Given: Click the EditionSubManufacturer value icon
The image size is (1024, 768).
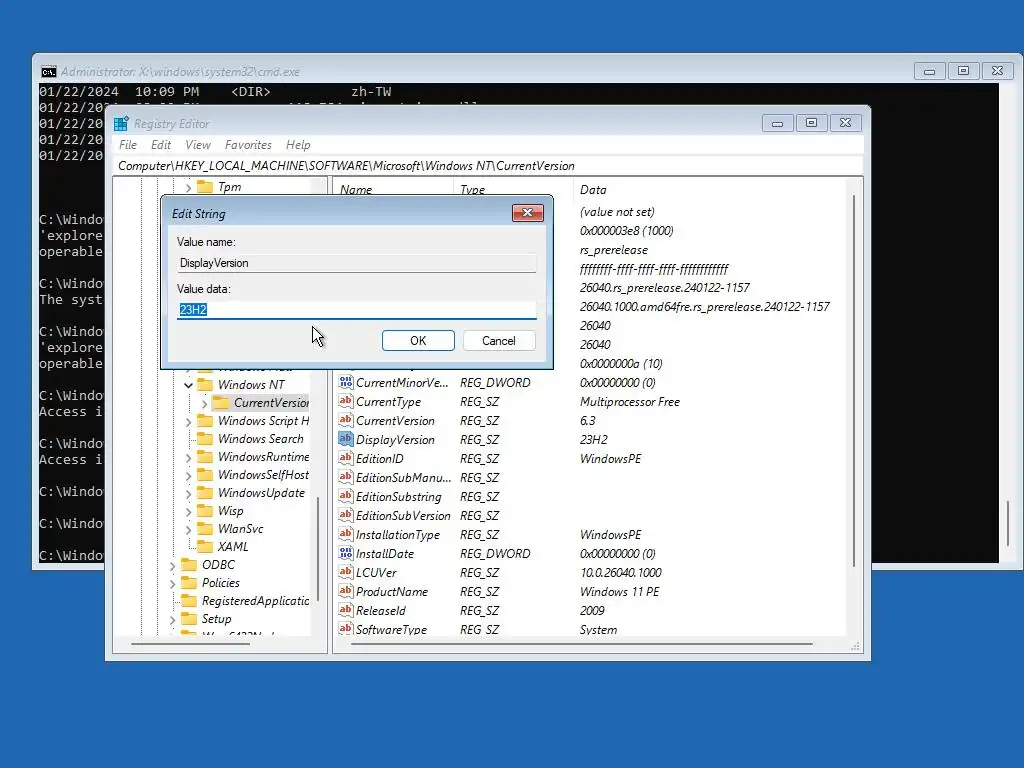Looking at the screenshot, I should pyautogui.click(x=345, y=477).
